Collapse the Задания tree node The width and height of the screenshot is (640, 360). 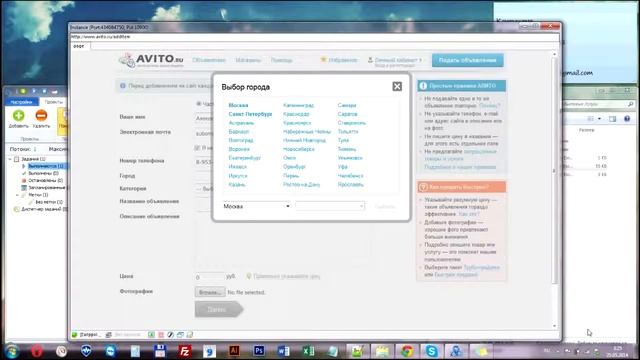[x=10, y=159]
